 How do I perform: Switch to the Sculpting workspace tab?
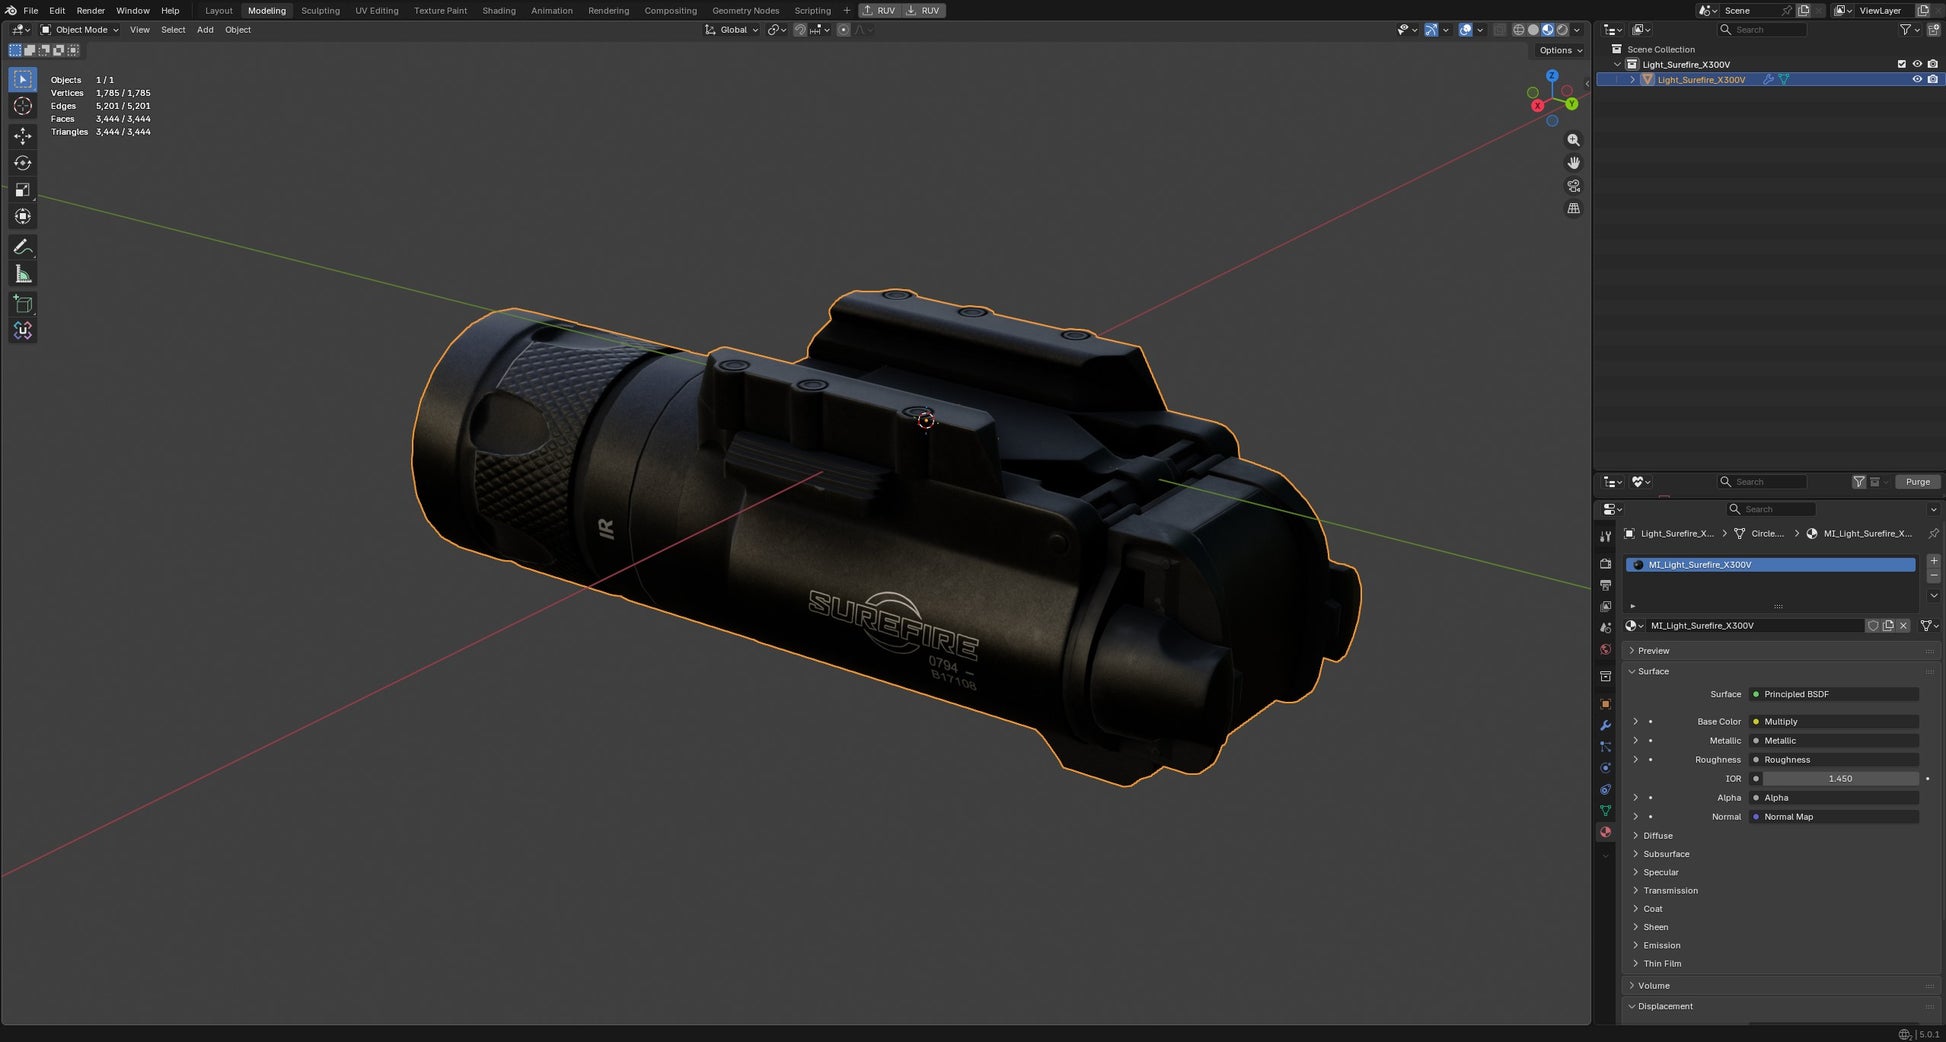point(320,10)
